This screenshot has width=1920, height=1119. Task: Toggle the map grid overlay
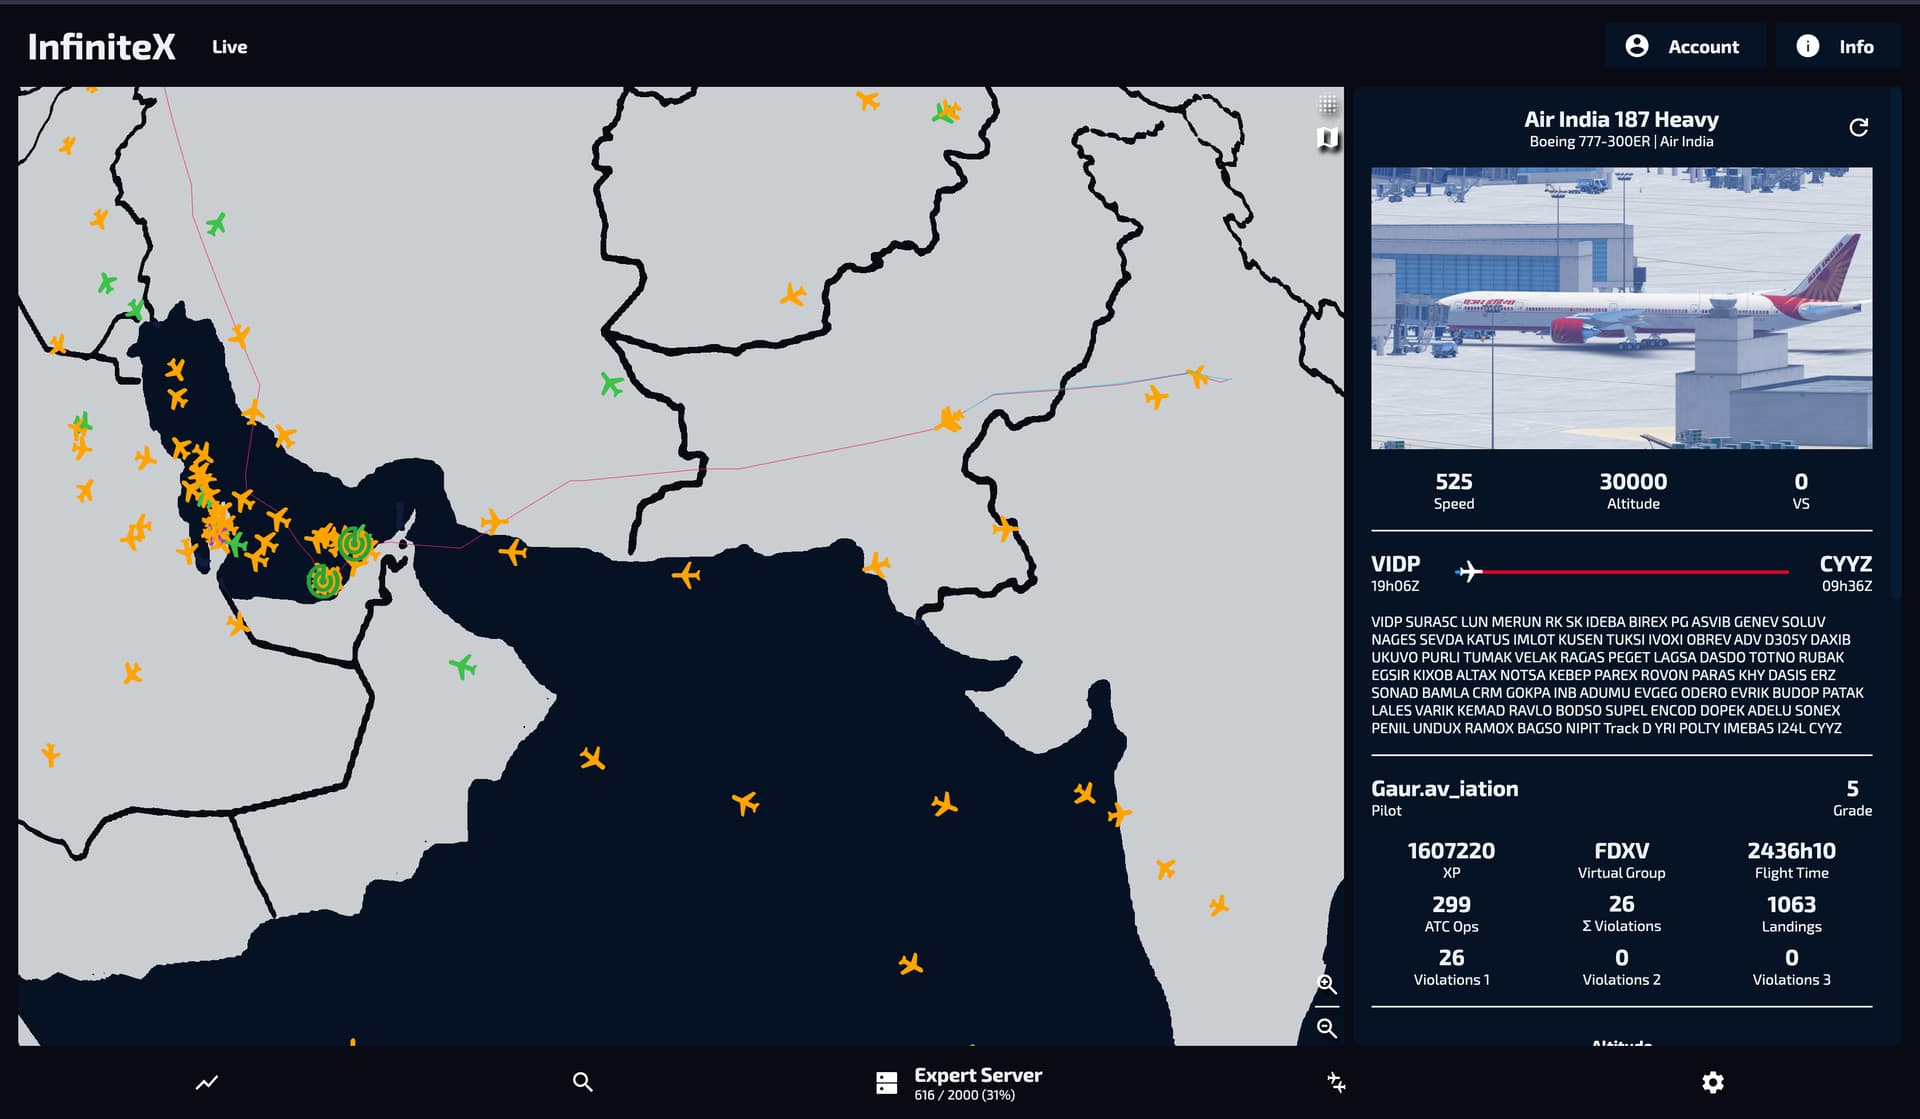1327,104
